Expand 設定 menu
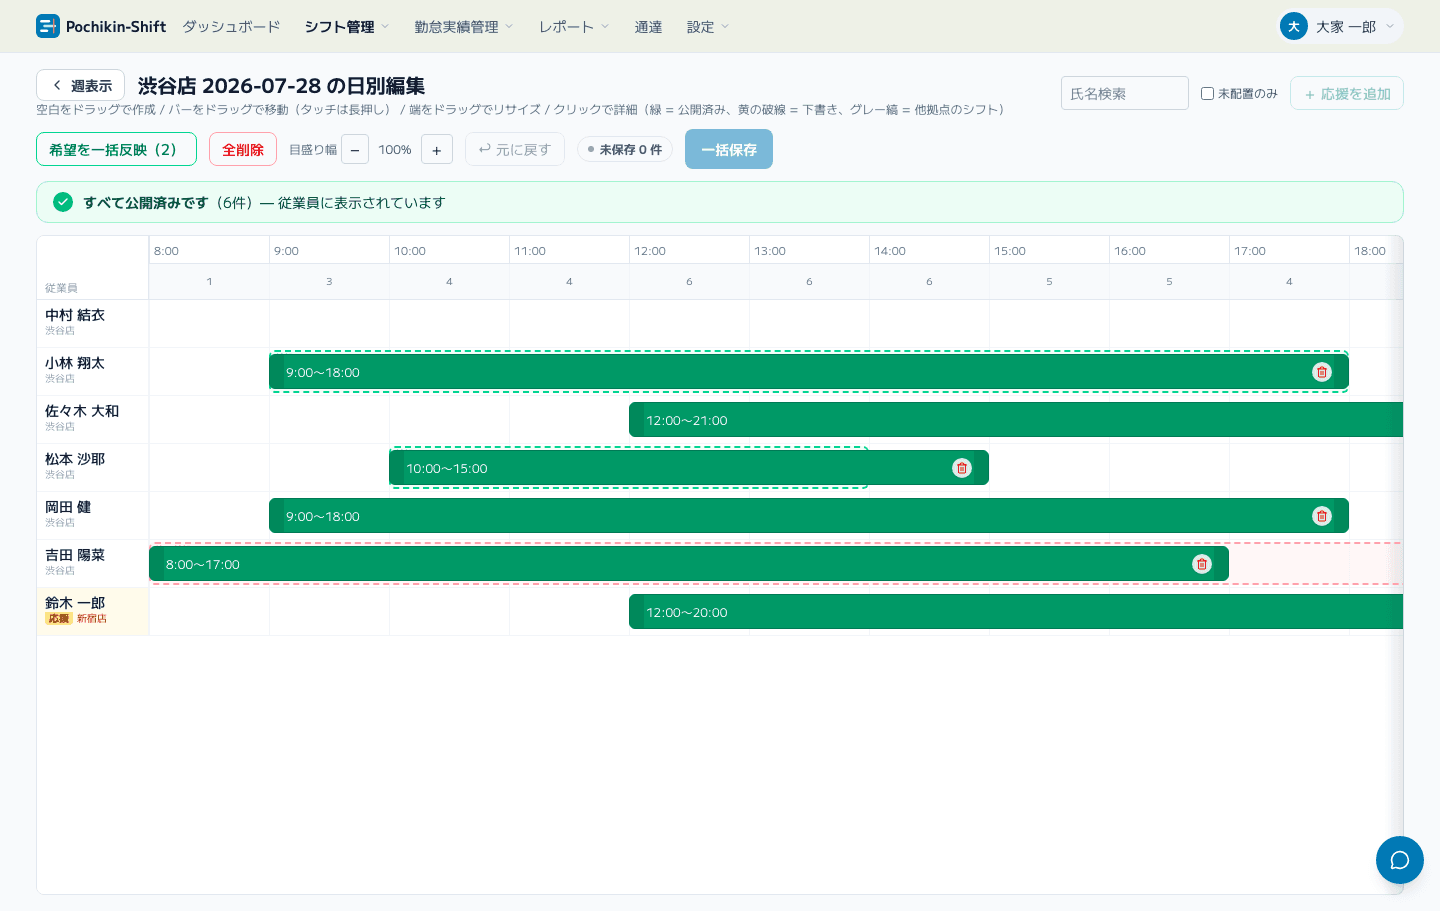The height and width of the screenshot is (911, 1440). click(708, 27)
